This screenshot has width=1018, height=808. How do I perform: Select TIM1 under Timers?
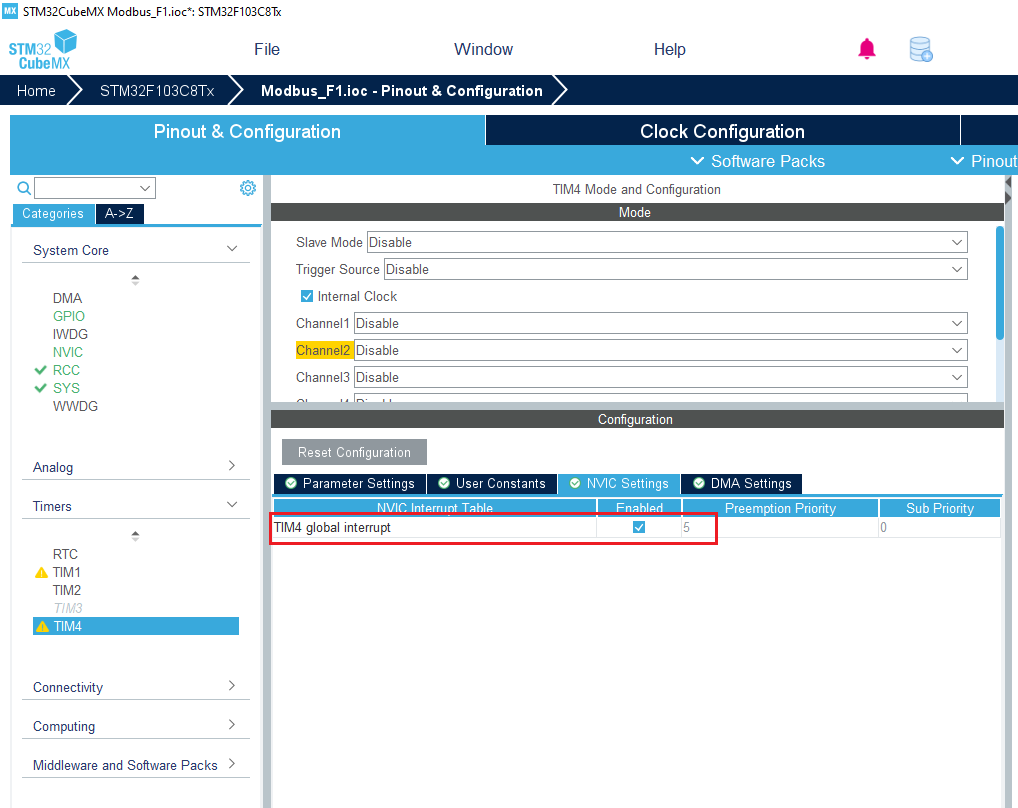point(67,572)
